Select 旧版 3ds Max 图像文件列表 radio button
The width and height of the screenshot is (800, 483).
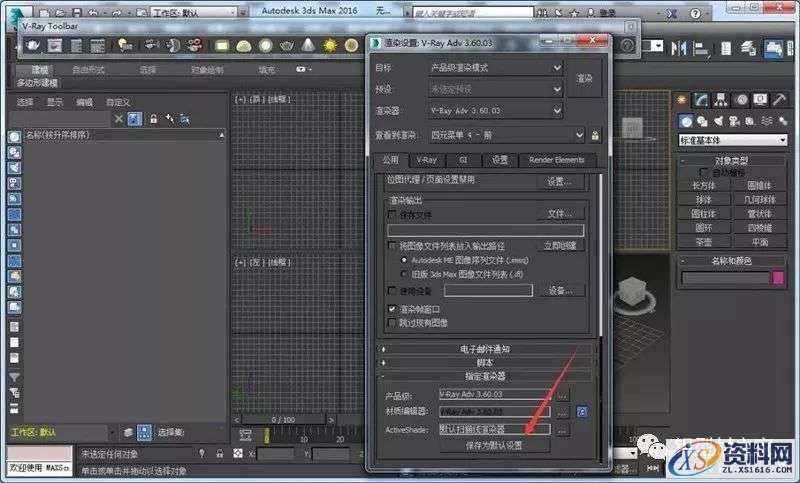tap(404, 274)
